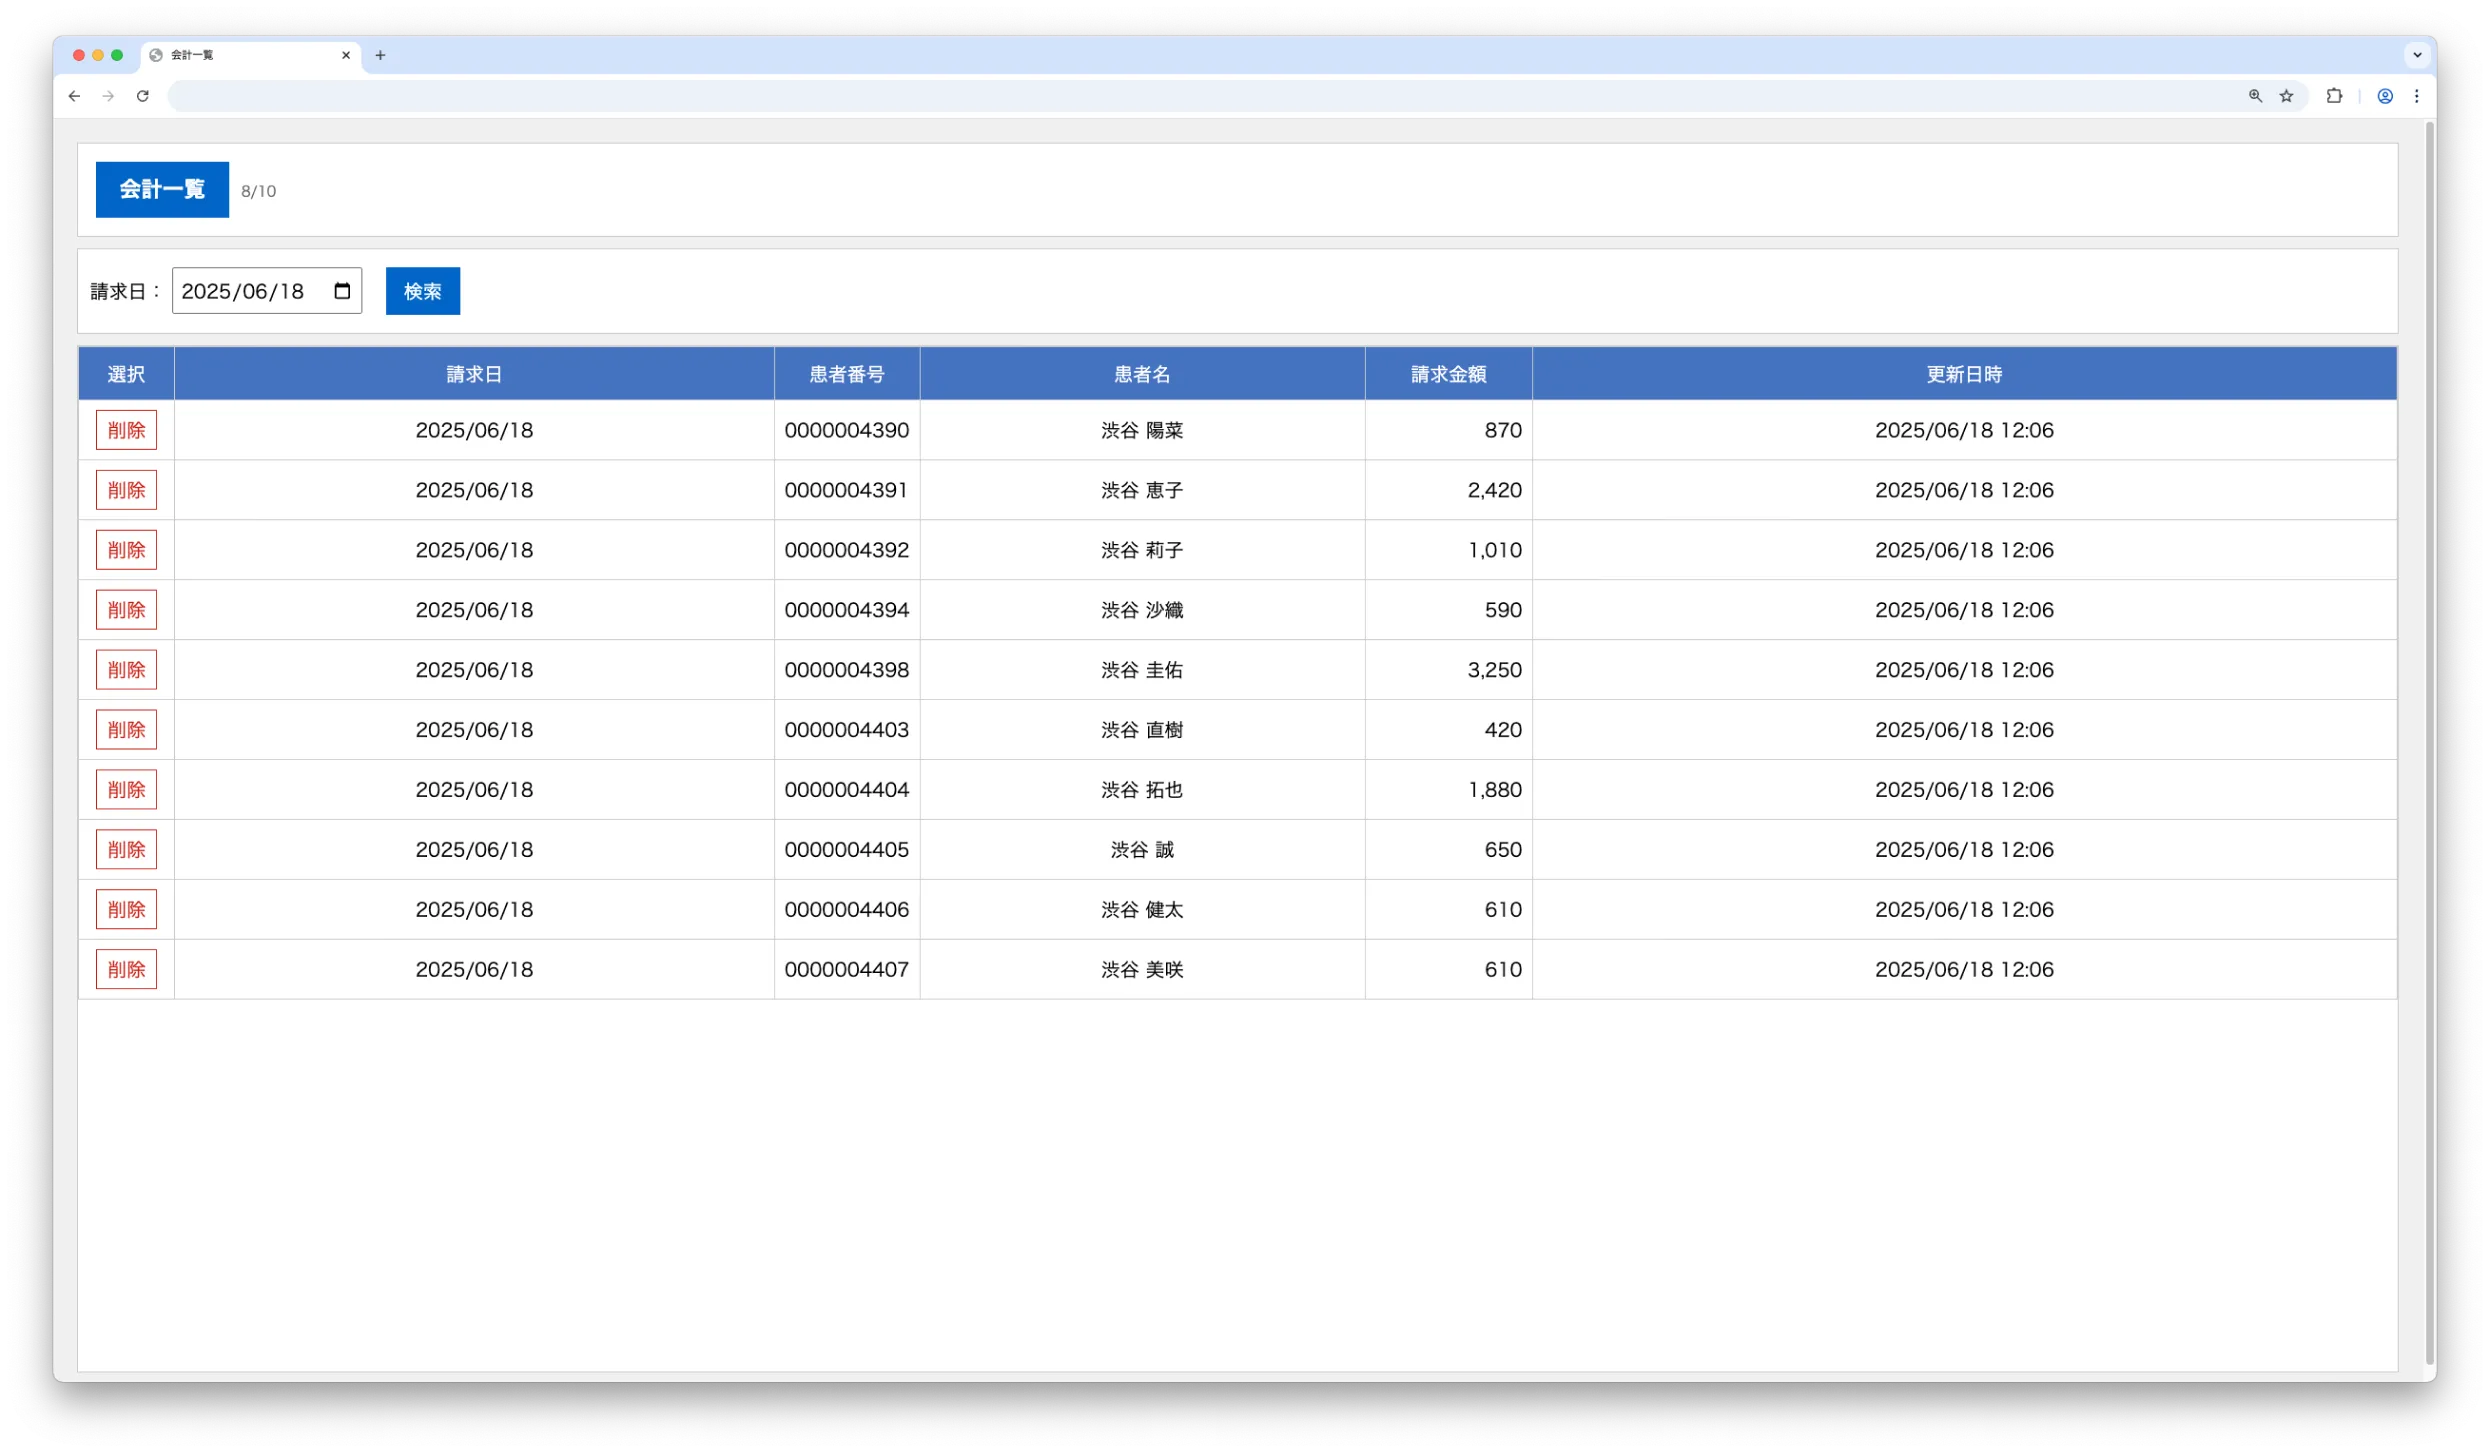This screenshot has width=2490, height=1453.
Task: Click the 会計一覧 header button
Action: [162, 189]
